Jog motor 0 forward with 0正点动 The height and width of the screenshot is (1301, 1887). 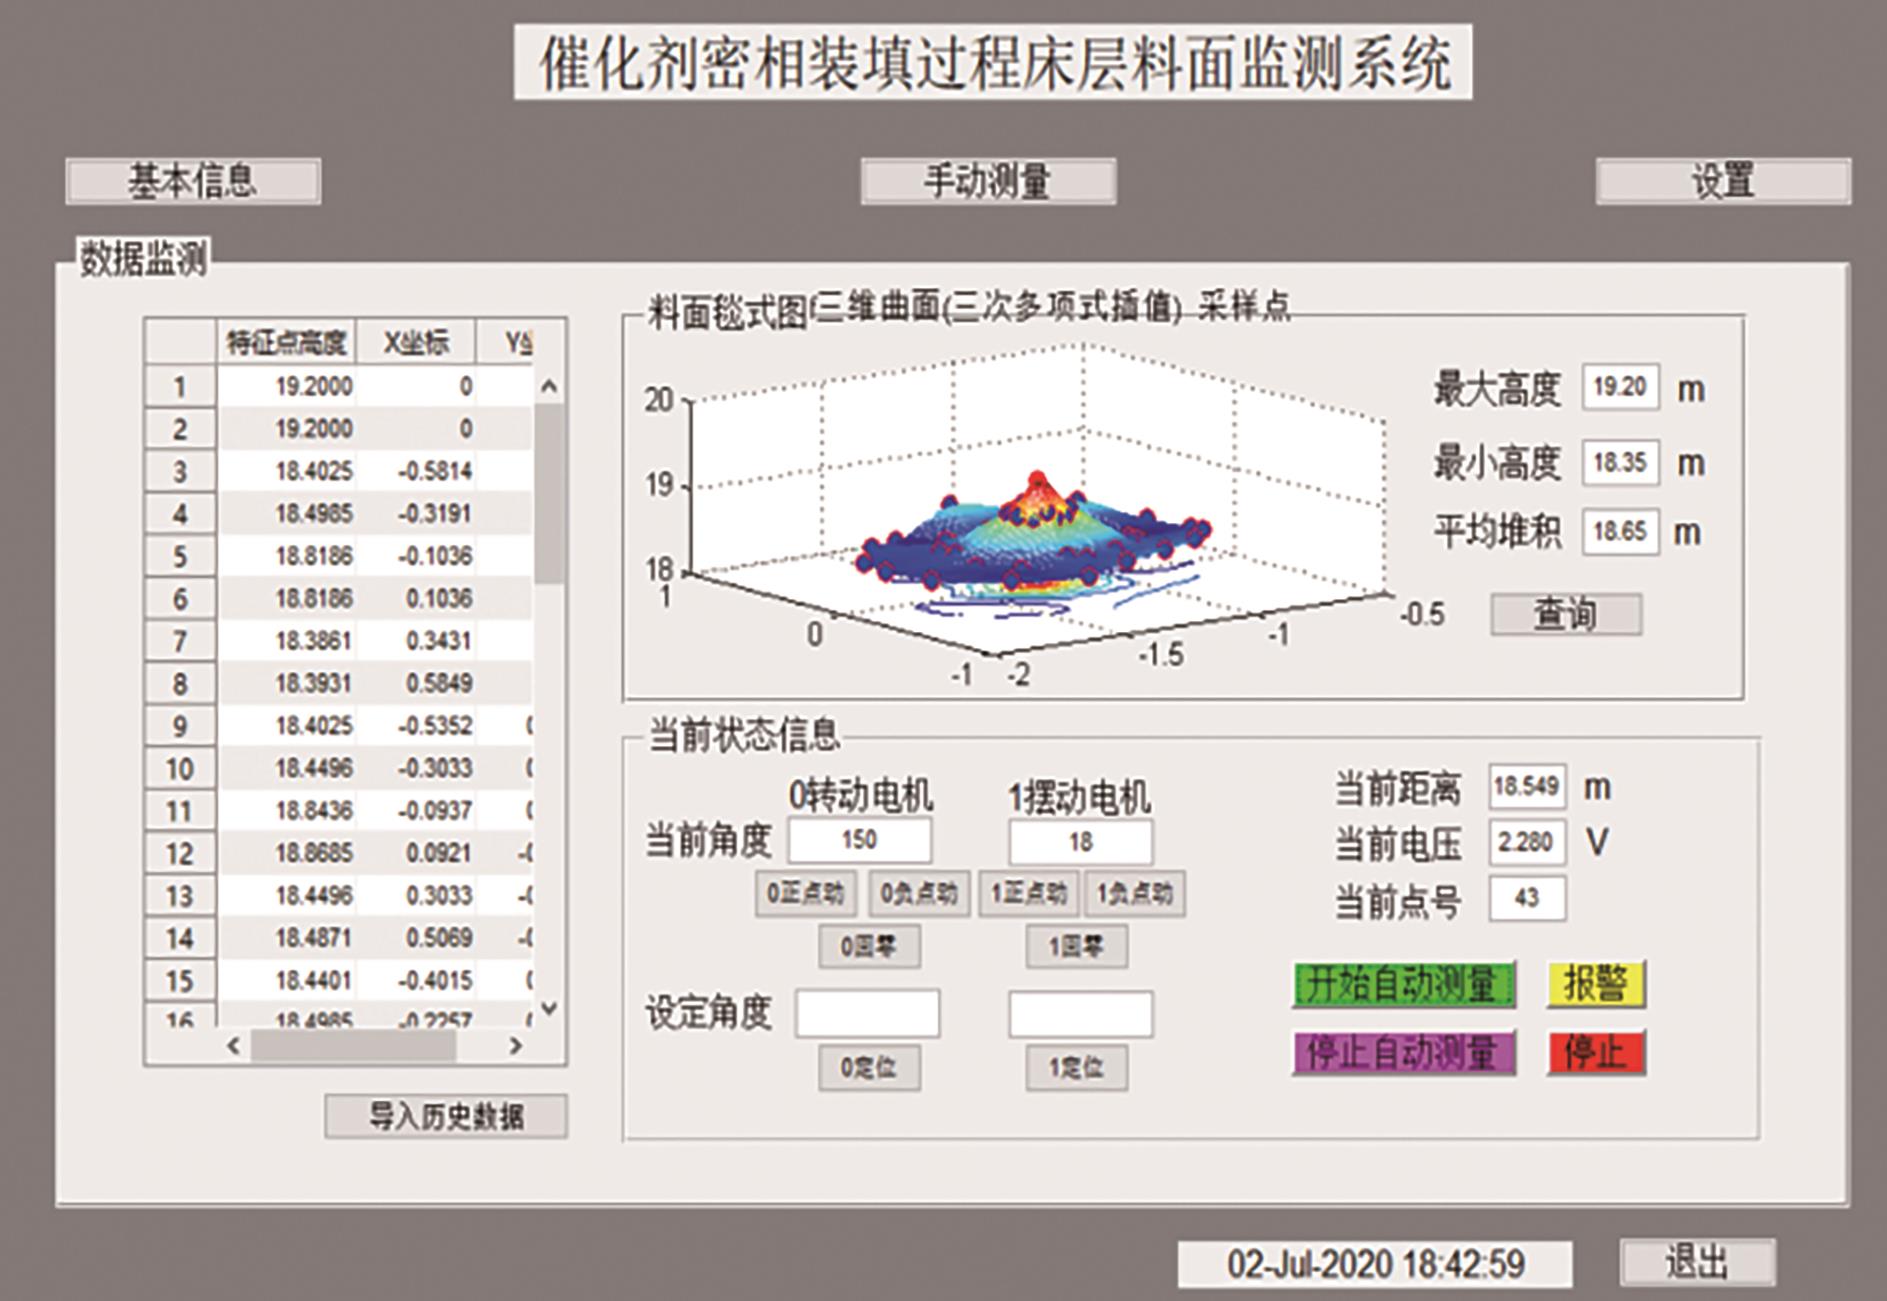805,894
